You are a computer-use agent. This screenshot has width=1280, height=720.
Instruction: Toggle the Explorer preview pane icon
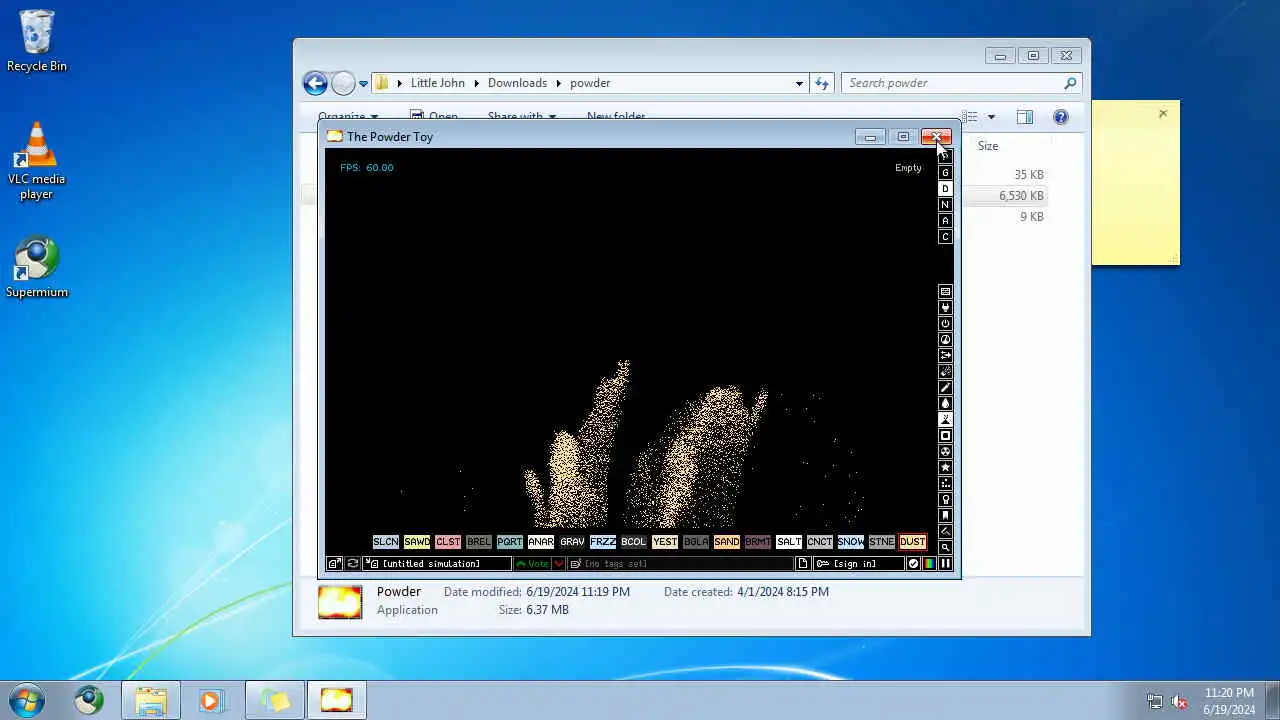[x=1025, y=117]
